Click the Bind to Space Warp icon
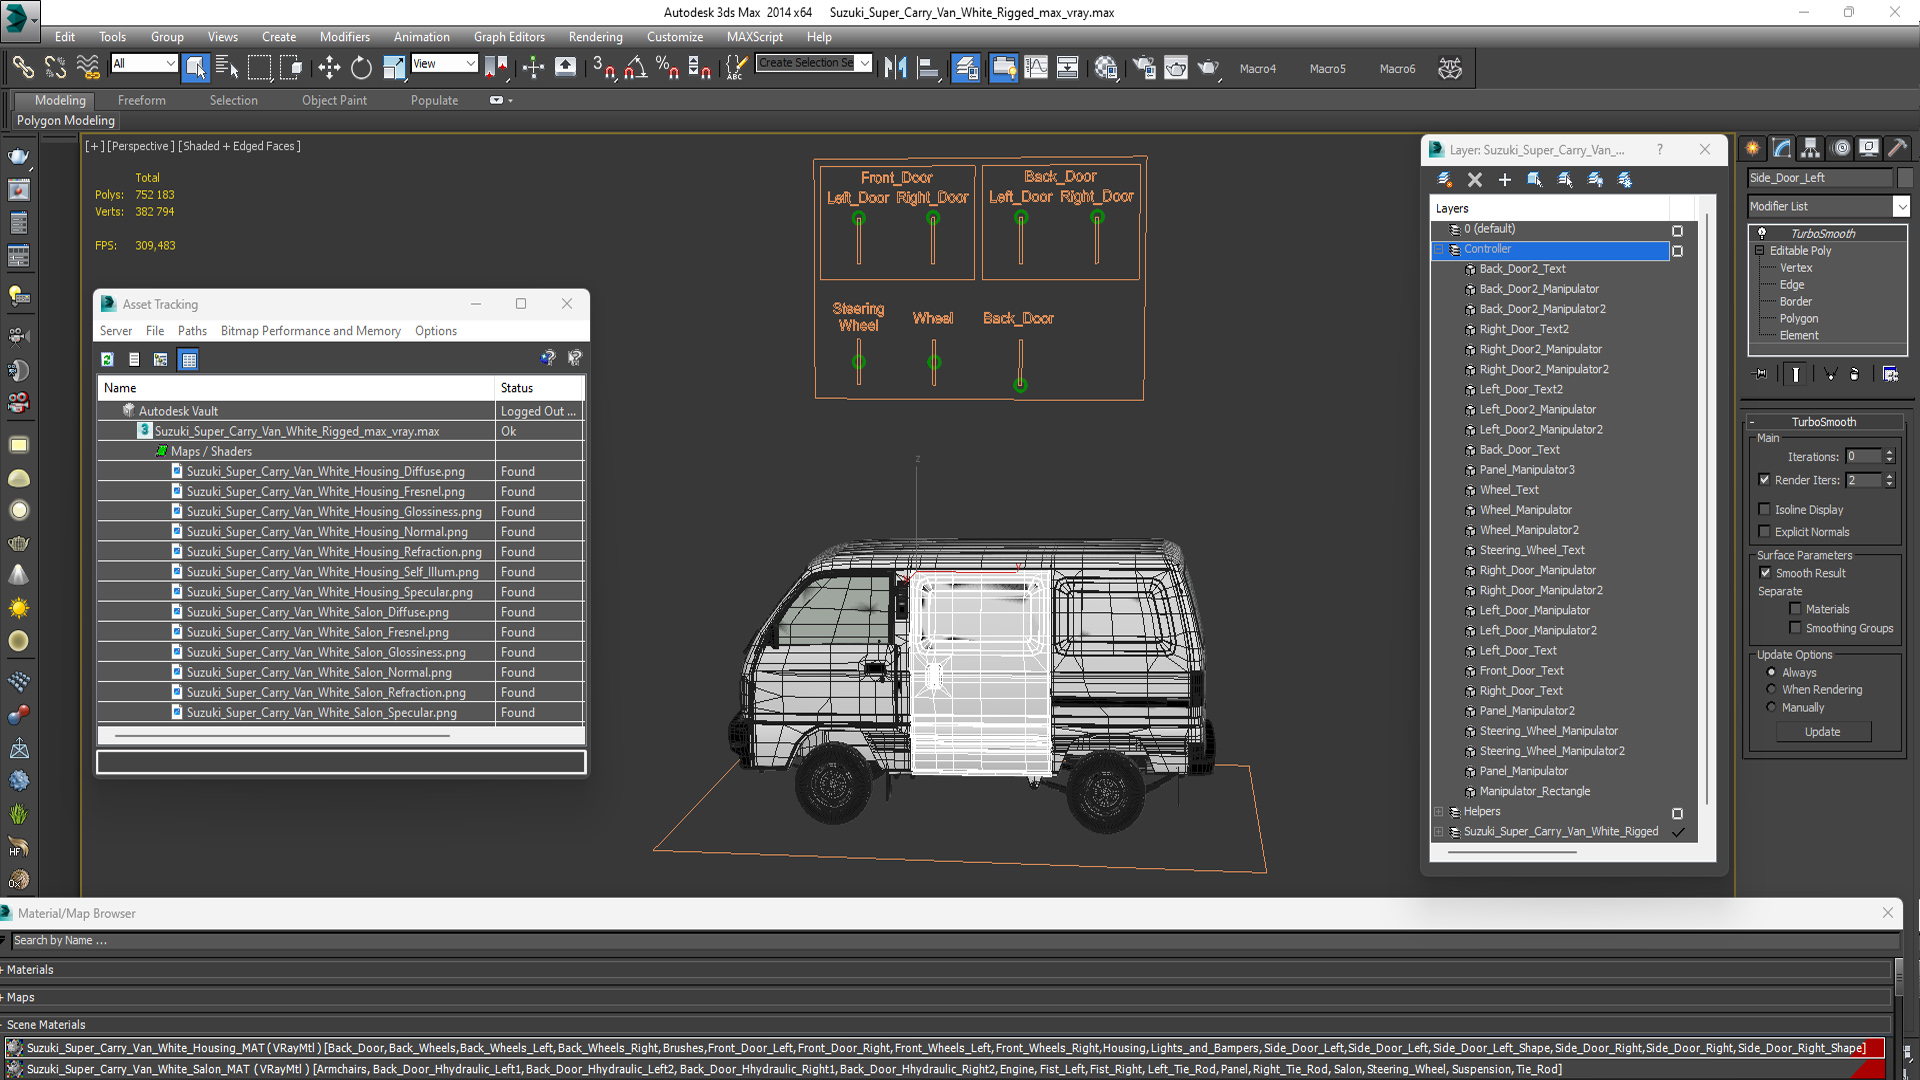This screenshot has height=1080, width=1920. coord(88,68)
